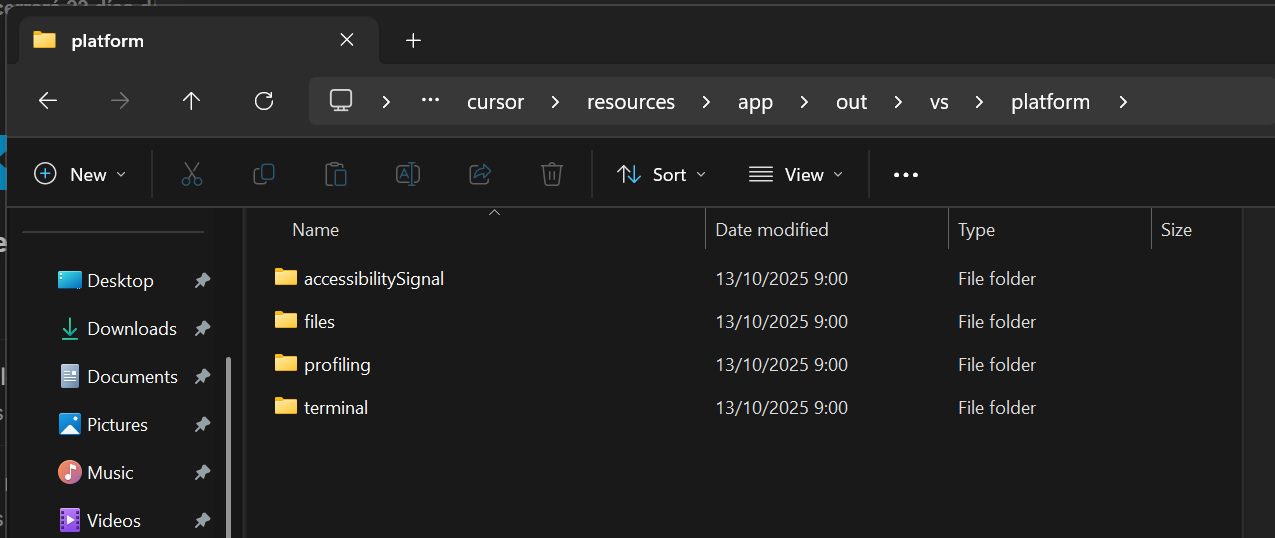Navigate back to previous folder
The height and width of the screenshot is (538, 1275).
pos(48,101)
